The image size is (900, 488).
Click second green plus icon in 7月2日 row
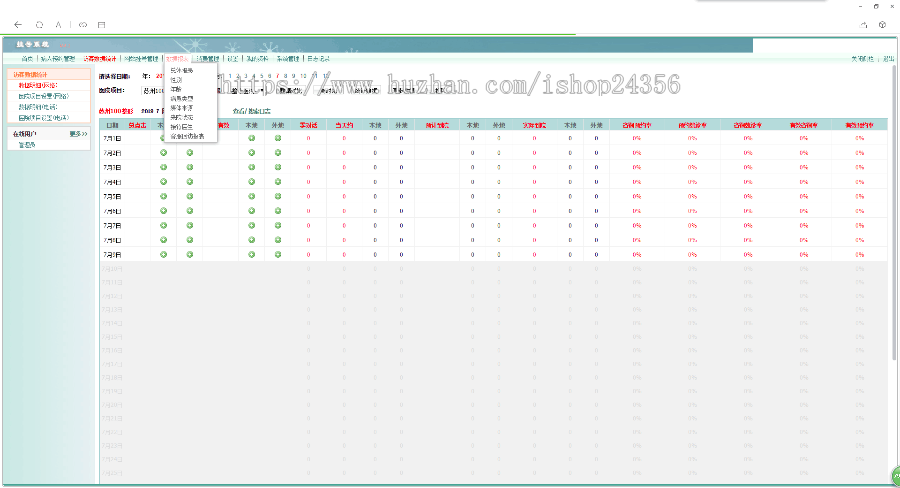pos(189,153)
